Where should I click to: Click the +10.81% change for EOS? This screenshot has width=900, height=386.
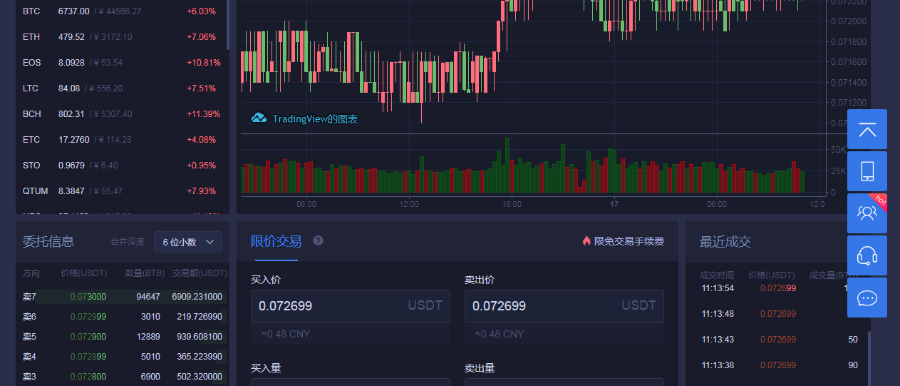click(x=203, y=63)
